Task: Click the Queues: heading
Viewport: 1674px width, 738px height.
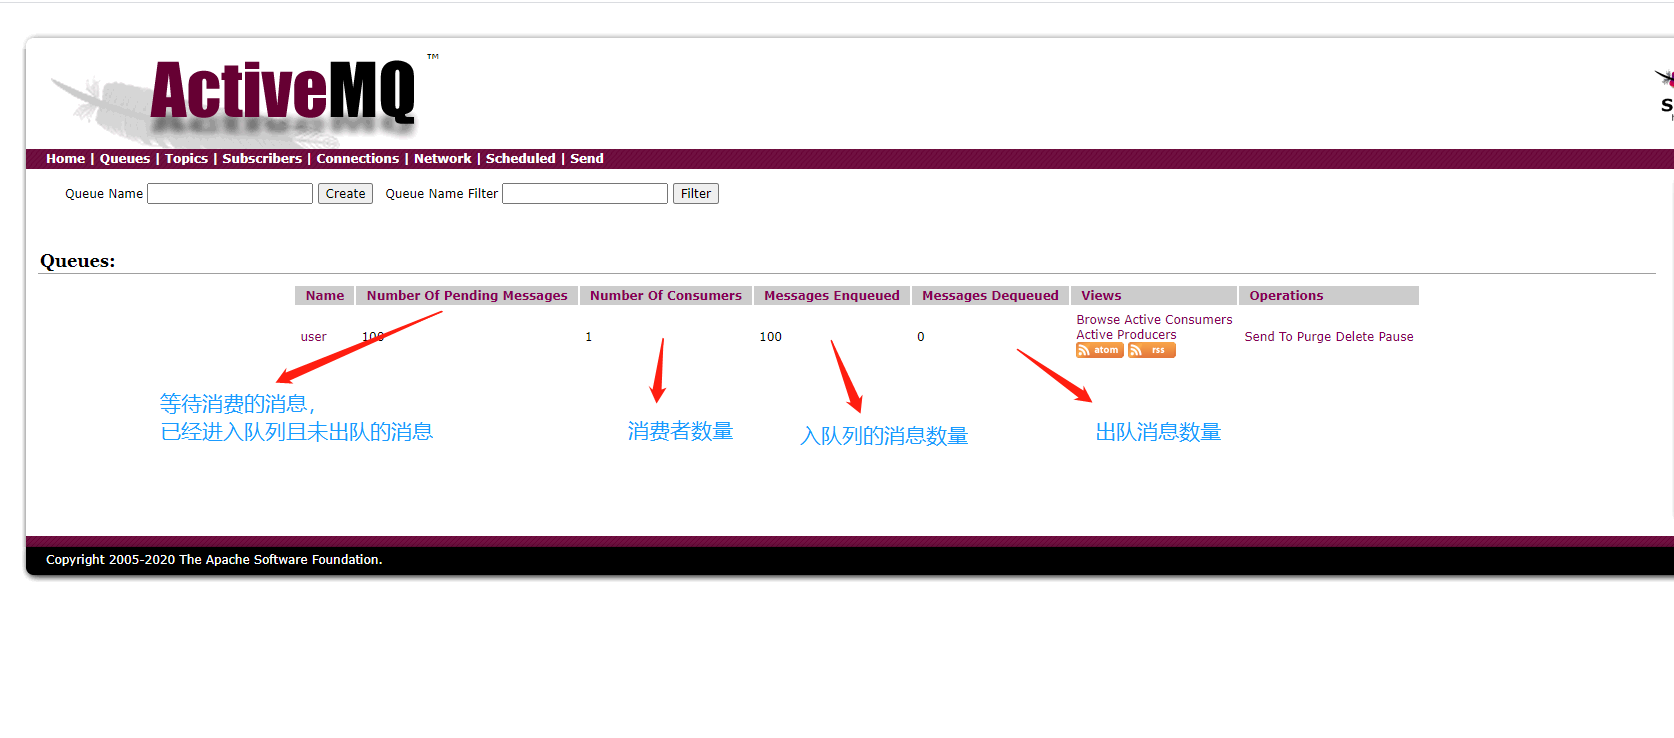Action: pos(77,261)
